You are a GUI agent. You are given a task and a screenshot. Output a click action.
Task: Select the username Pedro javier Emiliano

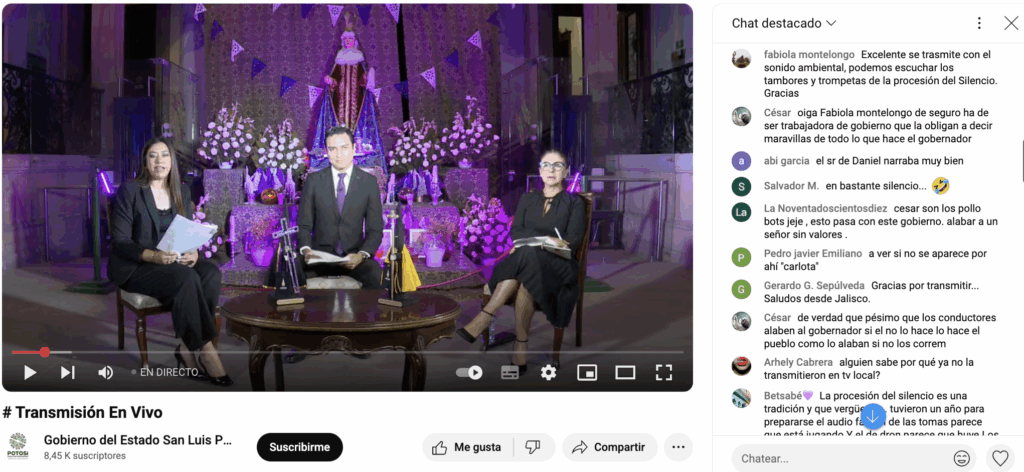pos(813,253)
